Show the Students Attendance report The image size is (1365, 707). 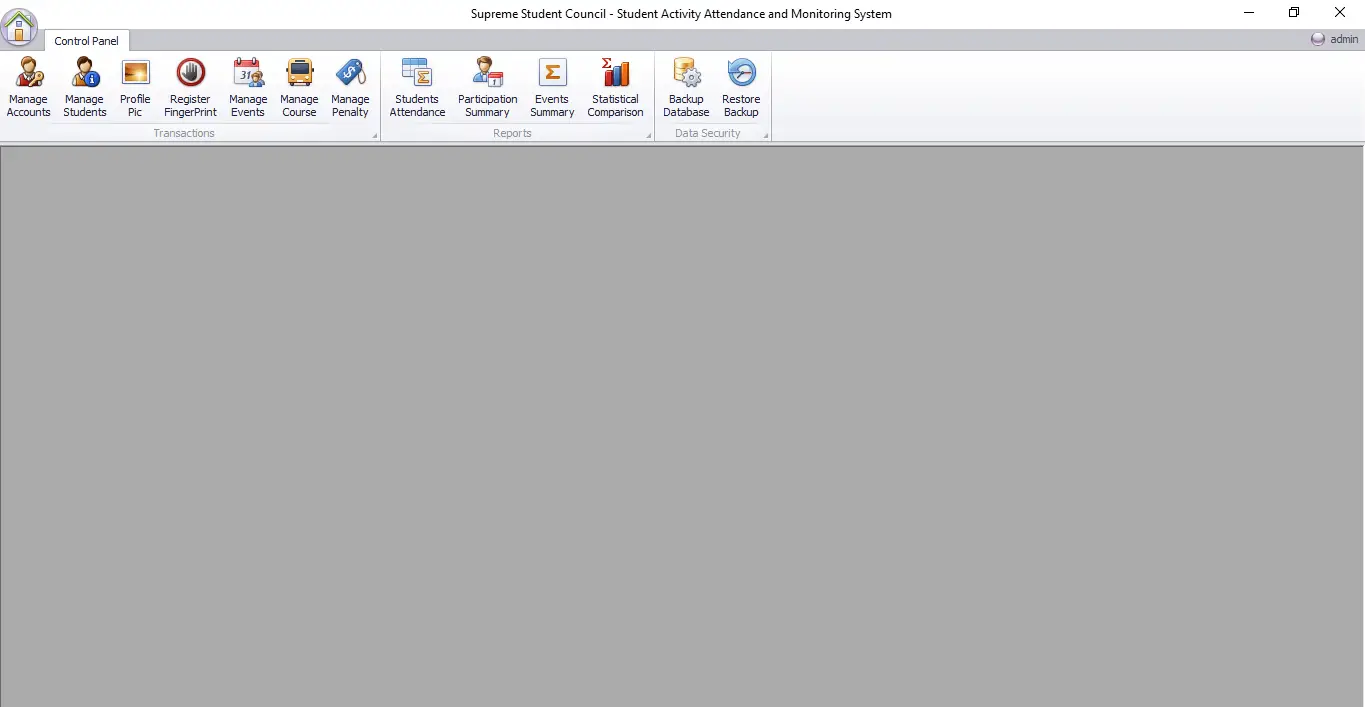coord(417,88)
